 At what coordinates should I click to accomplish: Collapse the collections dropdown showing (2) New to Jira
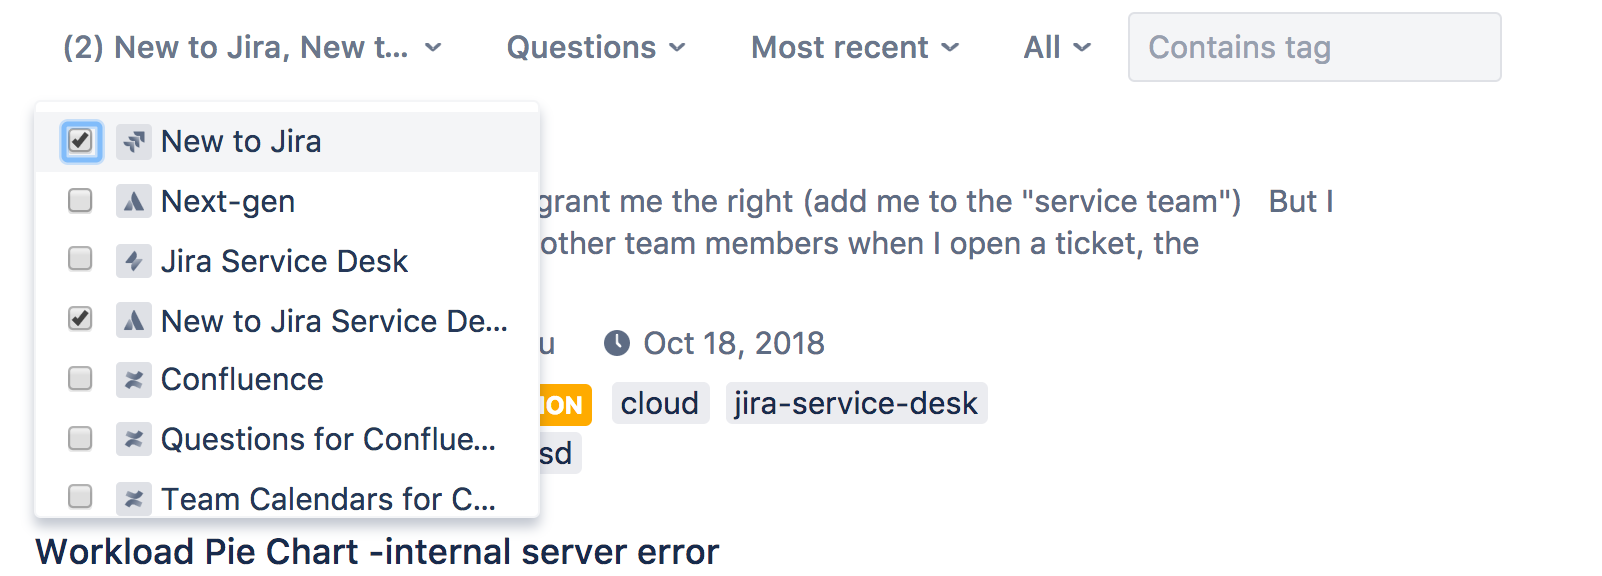coord(252,47)
